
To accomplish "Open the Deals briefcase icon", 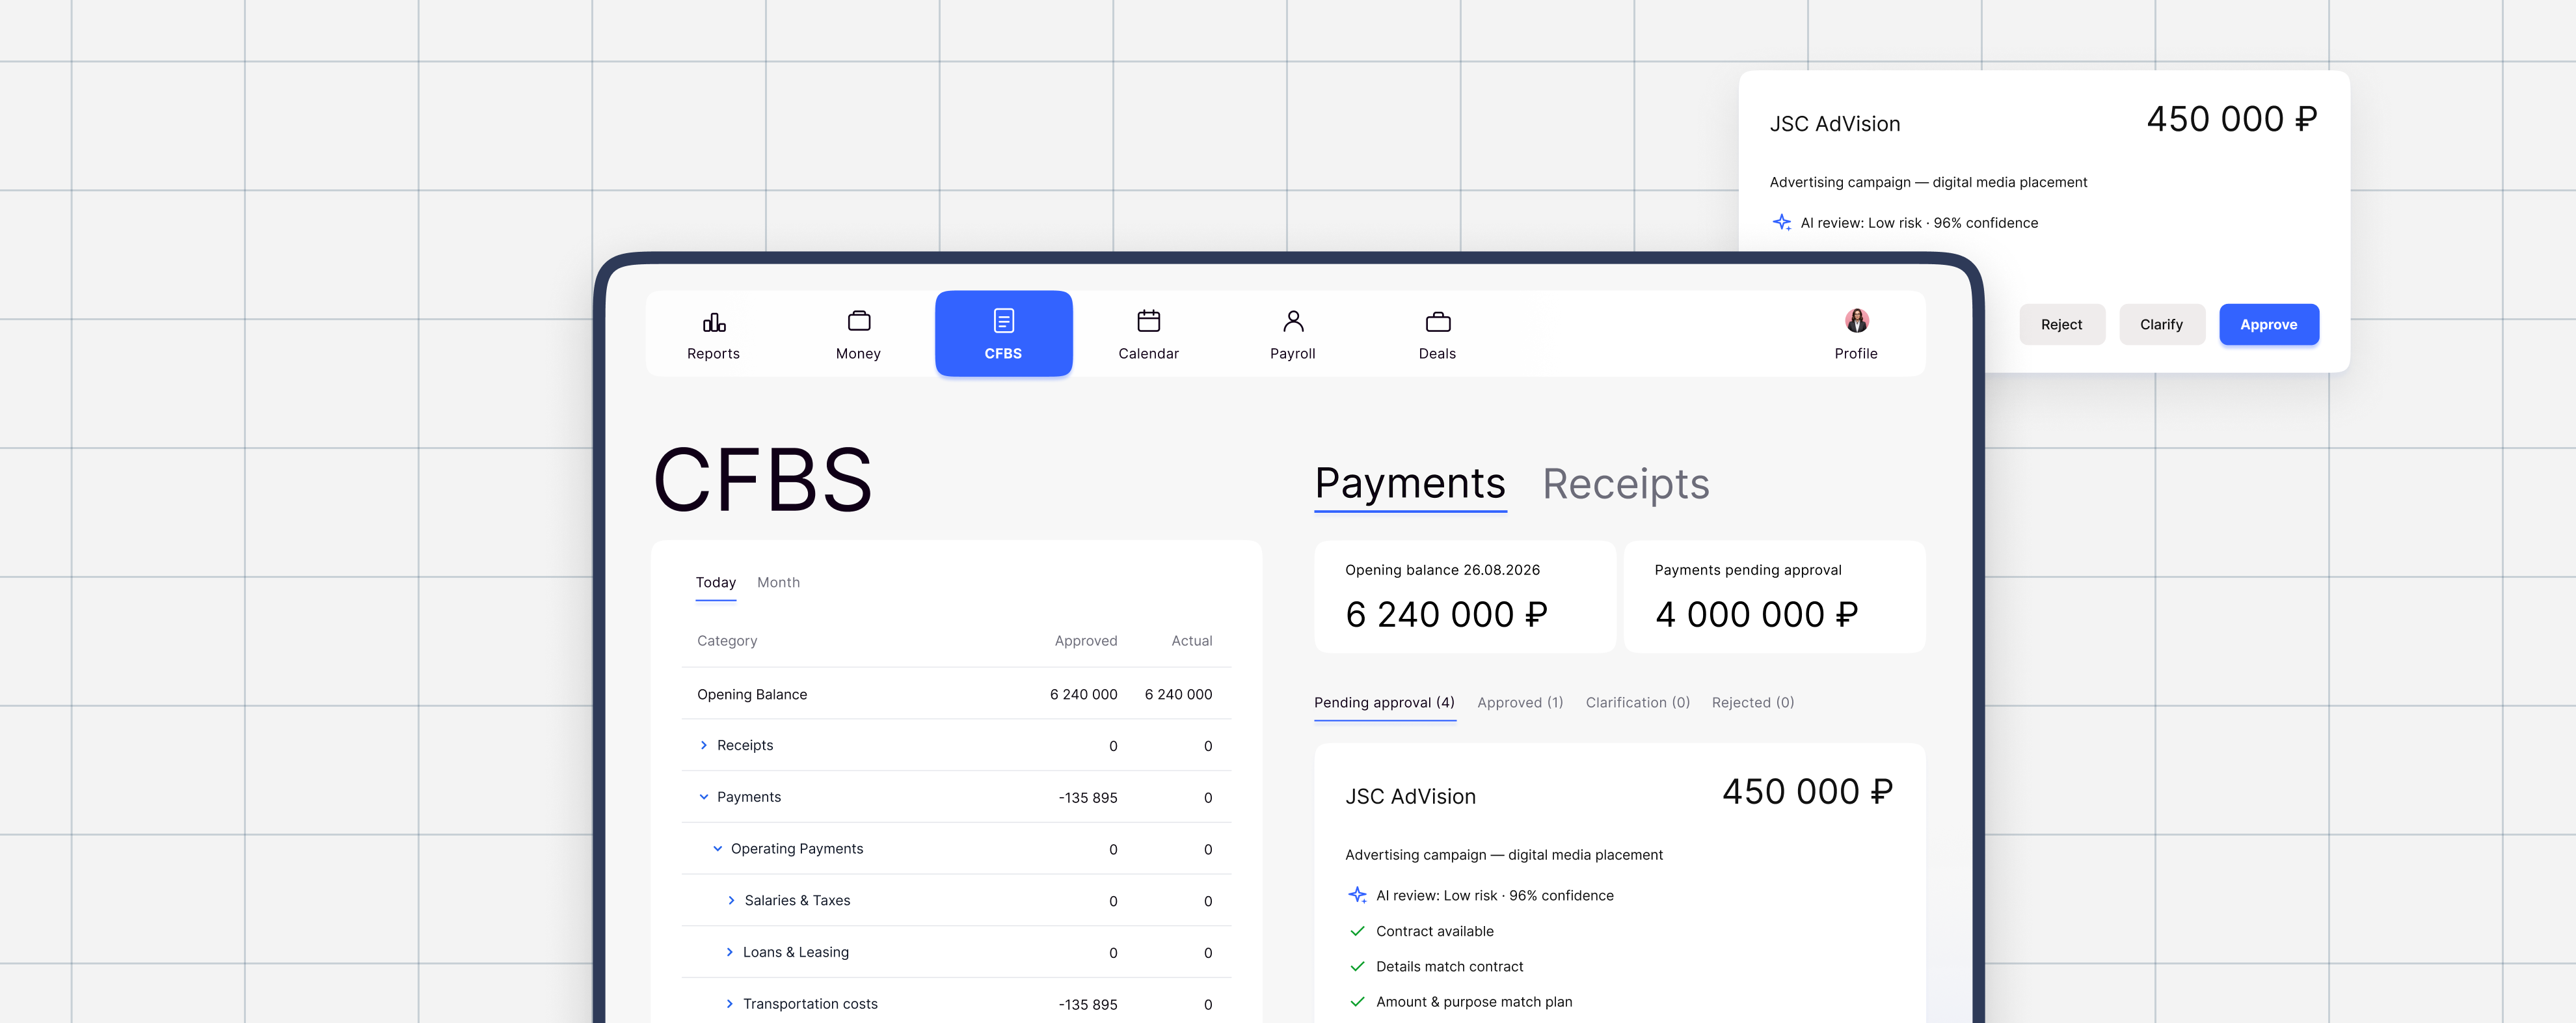I will (1437, 321).
